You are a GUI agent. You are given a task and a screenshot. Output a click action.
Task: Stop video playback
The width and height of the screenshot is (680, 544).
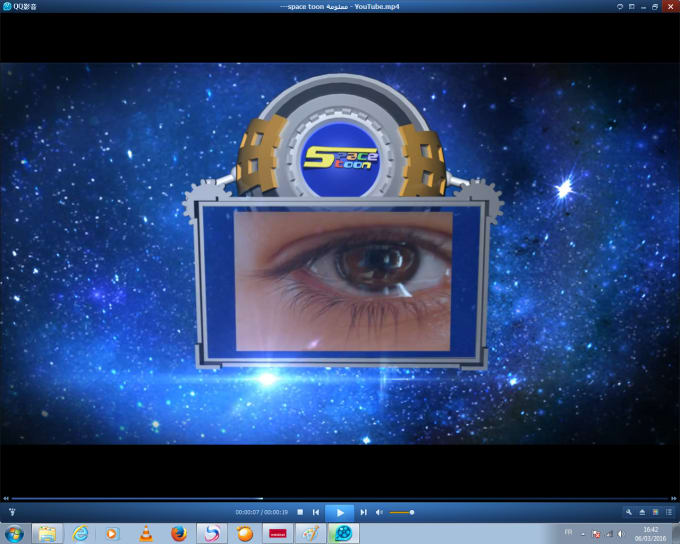(300, 512)
